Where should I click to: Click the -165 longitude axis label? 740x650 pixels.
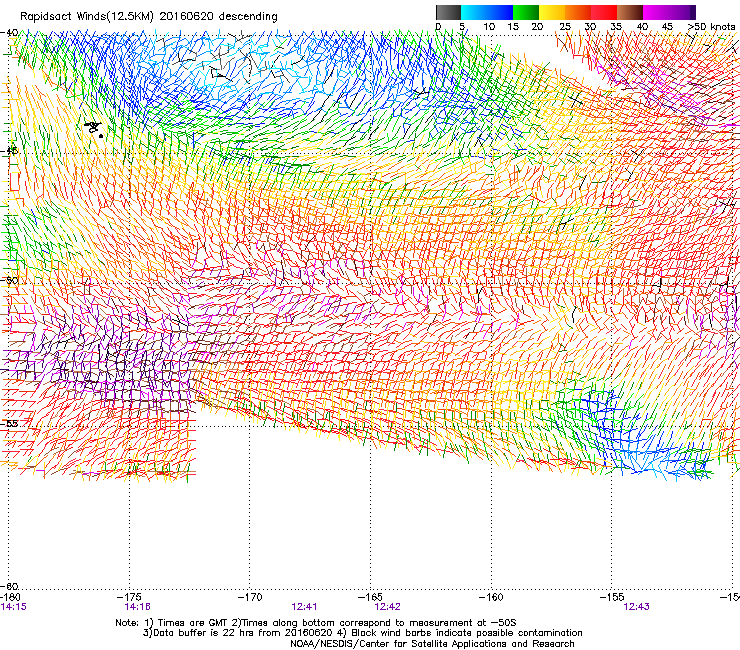click(370, 598)
